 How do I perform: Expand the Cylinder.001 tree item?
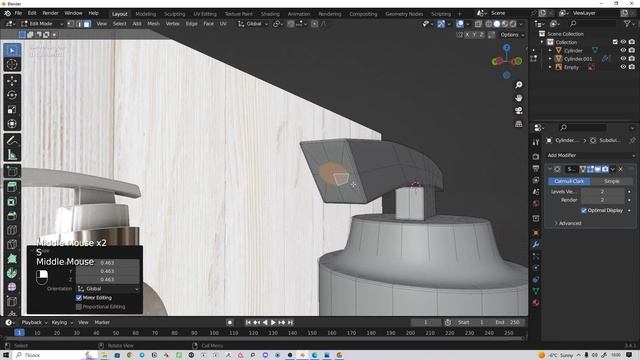click(550, 59)
